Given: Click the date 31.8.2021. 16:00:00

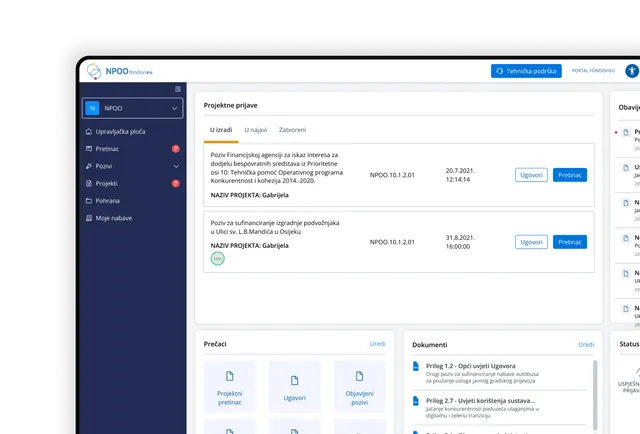Looking at the screenshot, I should pyautogui.click(x=460, y=242).
